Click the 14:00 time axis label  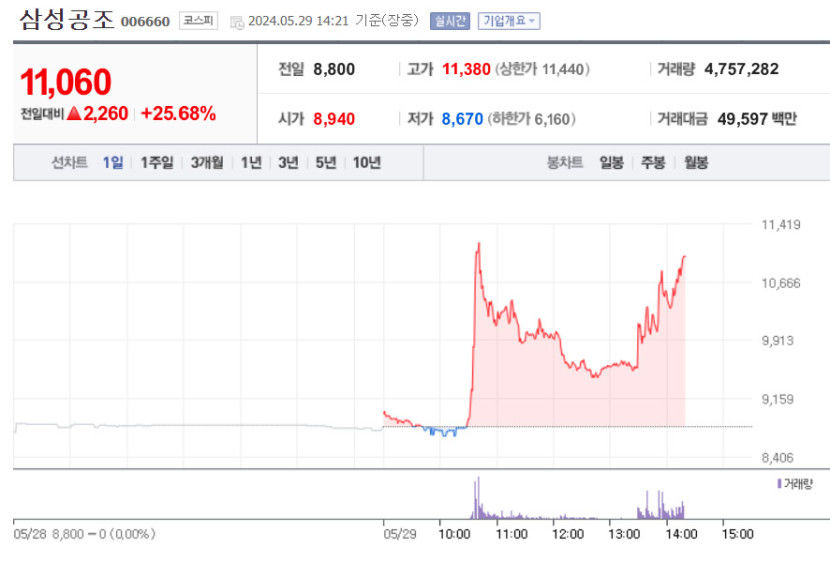[x=681, y=534]
